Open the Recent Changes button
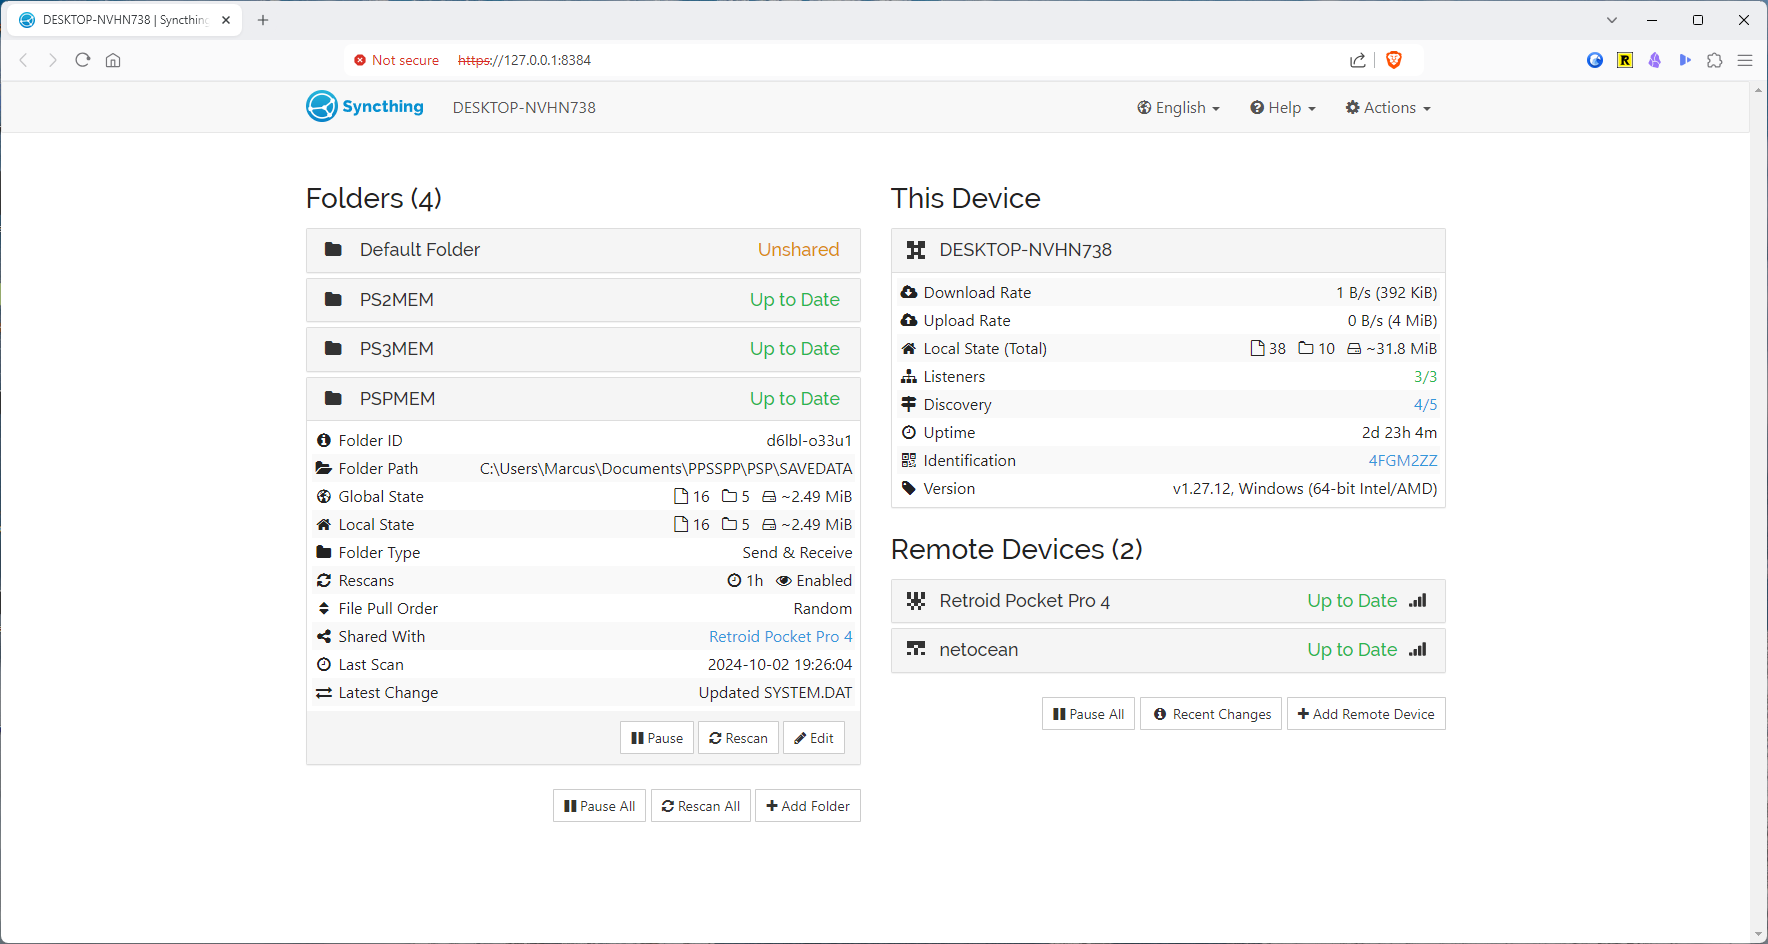 1211,714
